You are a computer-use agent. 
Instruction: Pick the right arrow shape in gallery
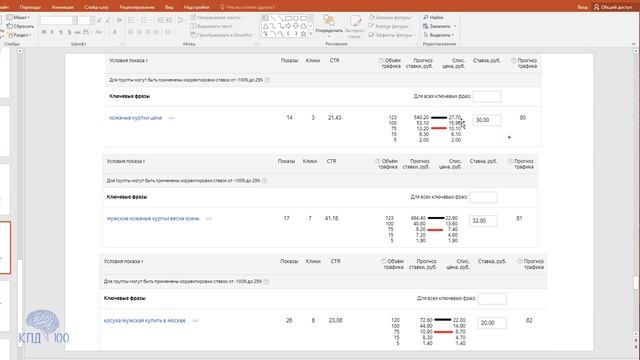pyautogui.click(x=288, y=26)
